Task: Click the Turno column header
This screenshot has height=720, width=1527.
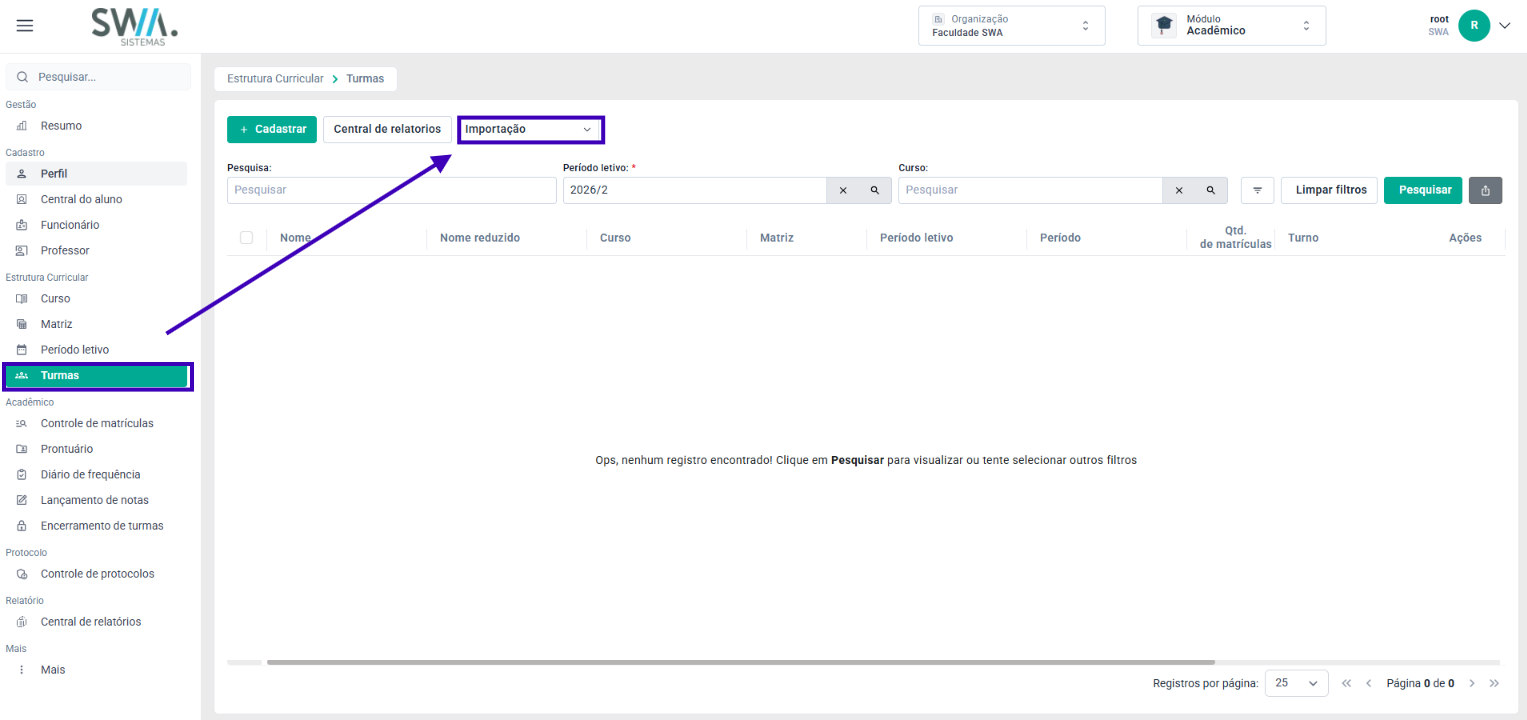Action: (x=1303, y=238)
